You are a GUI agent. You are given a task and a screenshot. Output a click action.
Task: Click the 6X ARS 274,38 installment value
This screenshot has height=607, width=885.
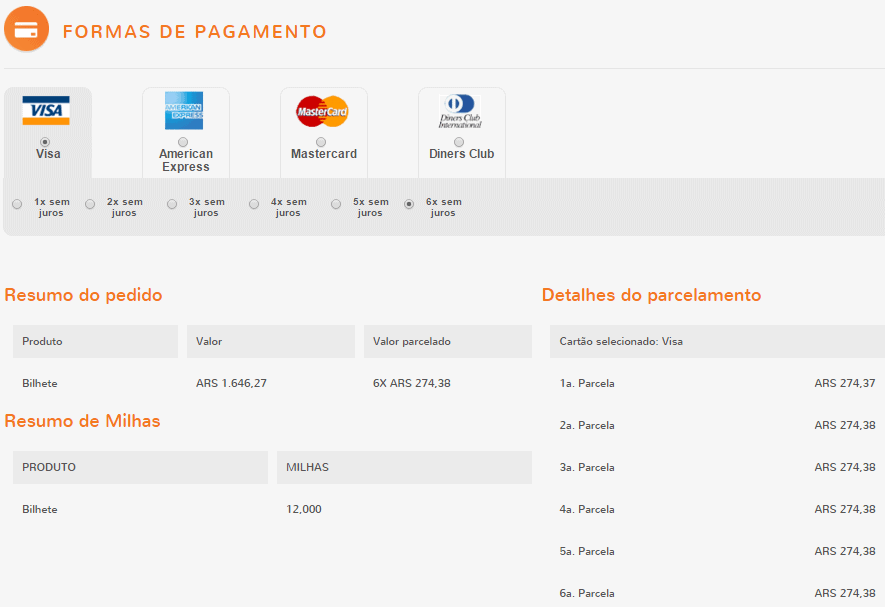[x=411, y=383]
